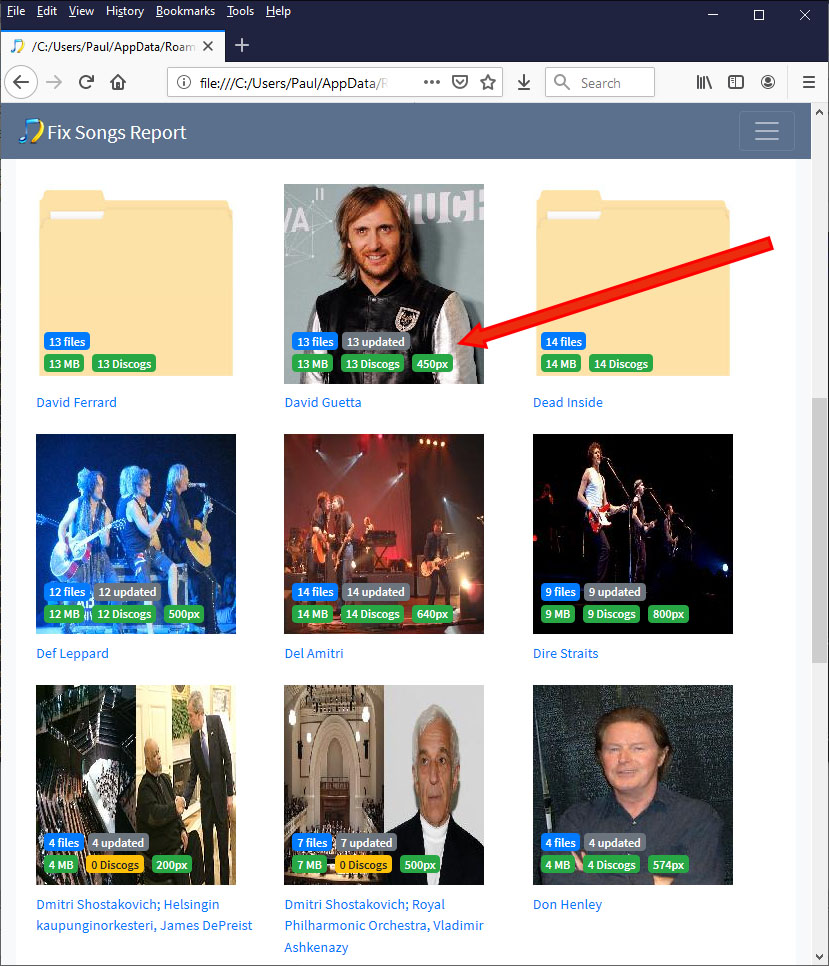The image size is (829, 966).
Task: Open page actions three-dot menu
Action: coord(432,82)
